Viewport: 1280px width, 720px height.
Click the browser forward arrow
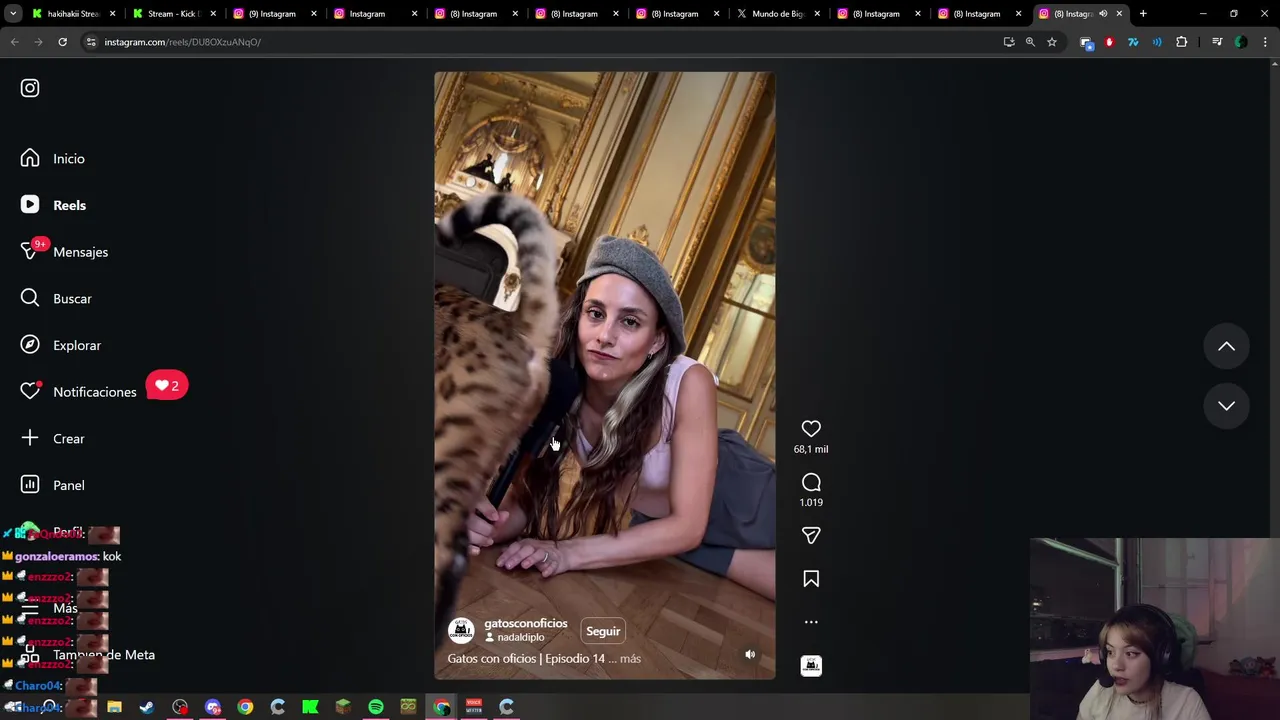pyautogui.click(x=38, y=42)
